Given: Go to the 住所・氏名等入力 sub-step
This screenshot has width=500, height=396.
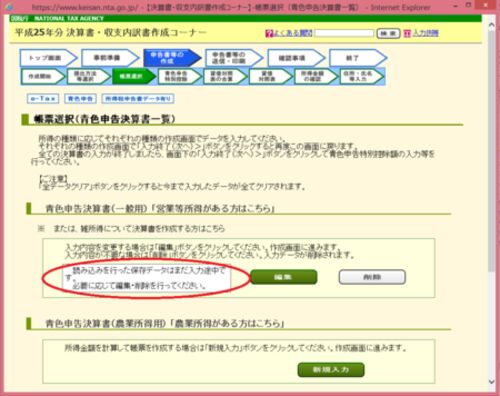Looking at the screenshot, I should click(x=362, y=76).
